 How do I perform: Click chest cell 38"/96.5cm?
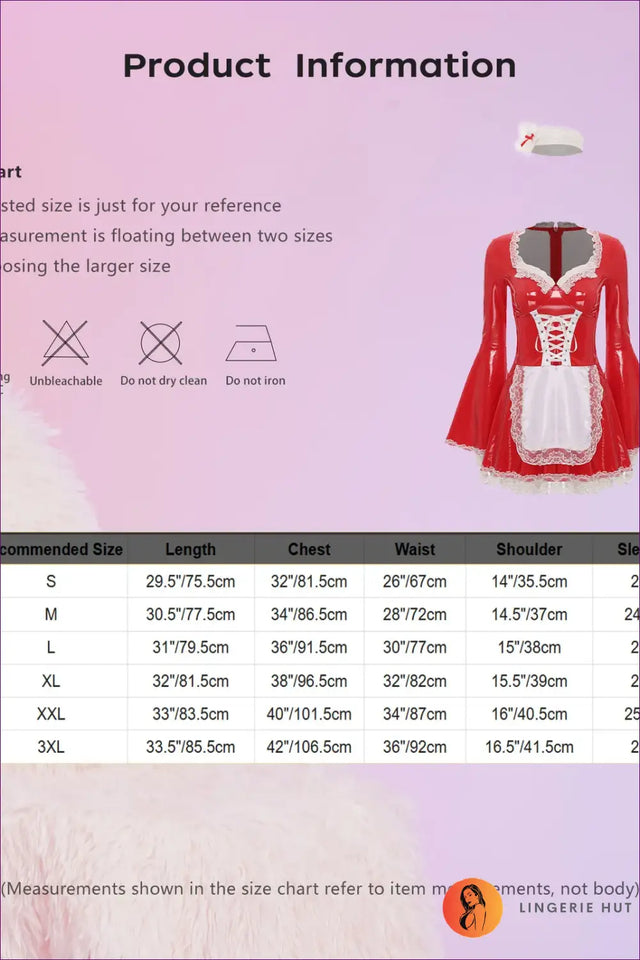pyautogui.click(x=309, y=681)
